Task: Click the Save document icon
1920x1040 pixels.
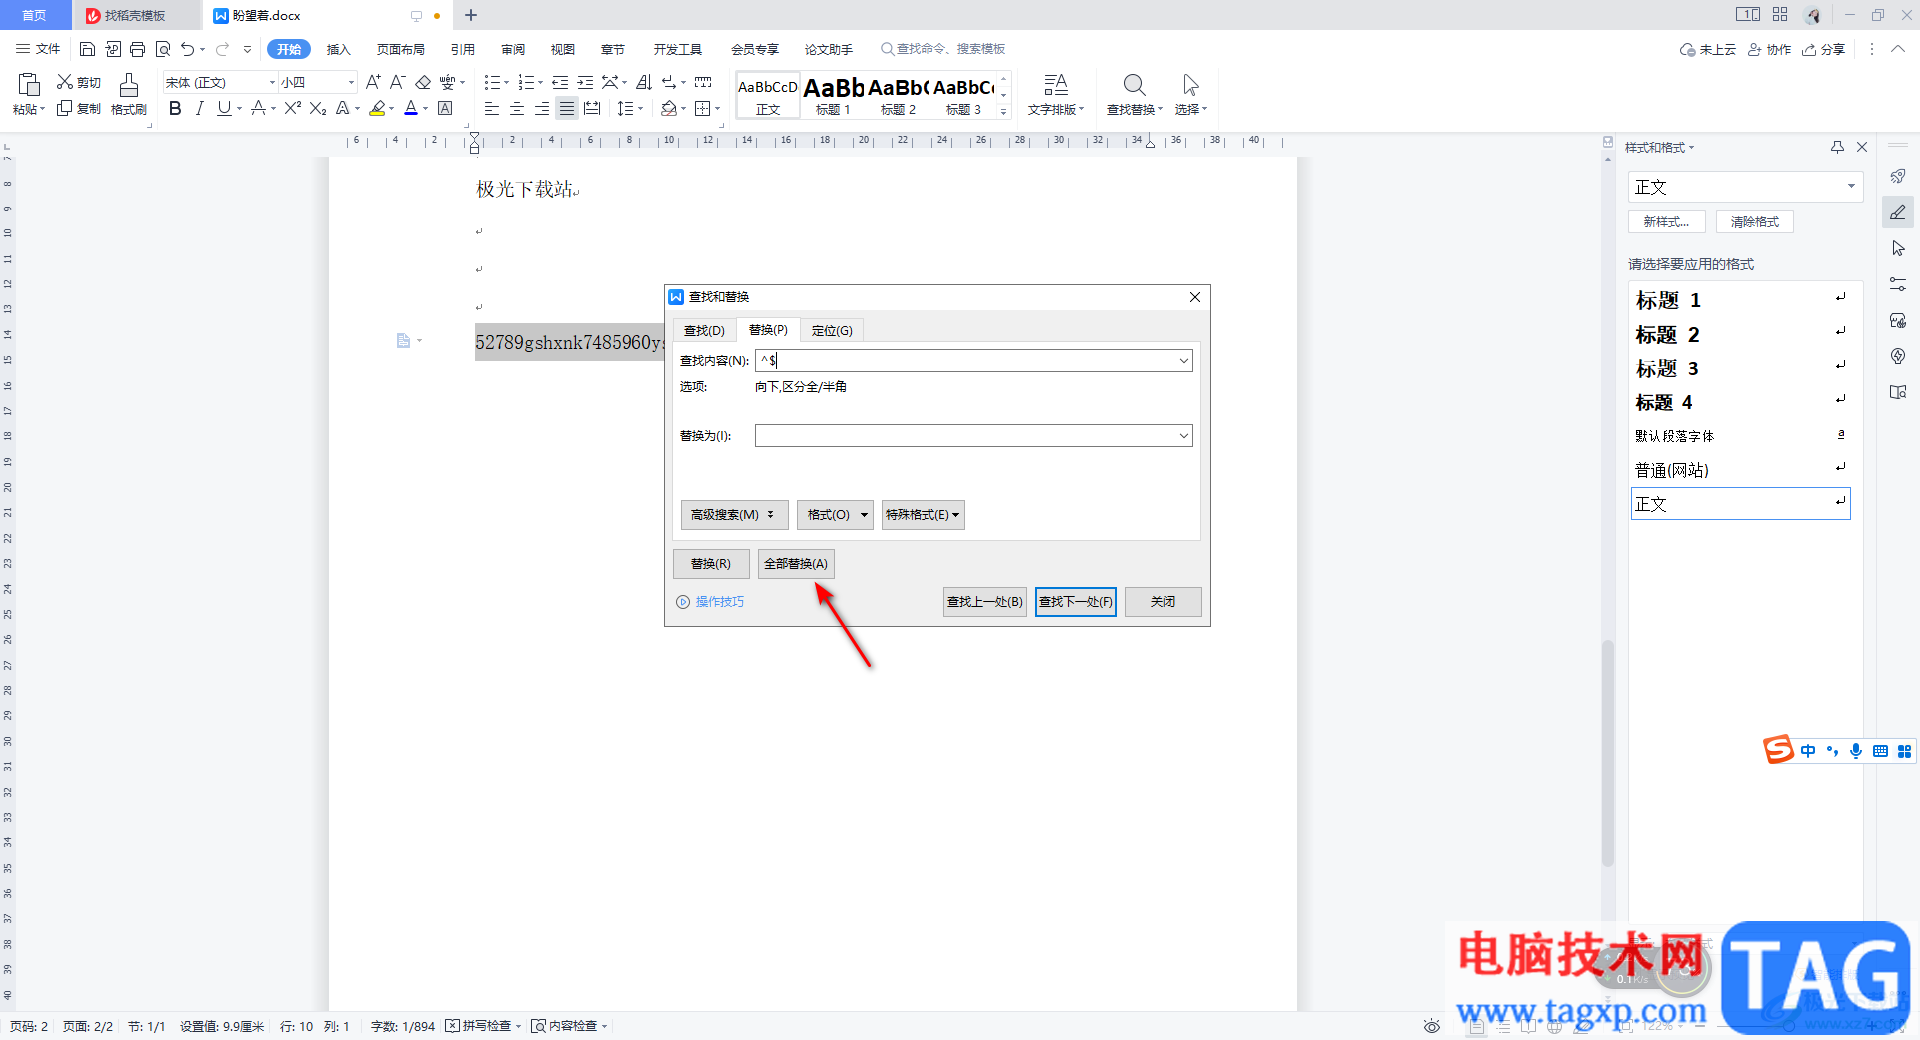Action: (87, 49)
